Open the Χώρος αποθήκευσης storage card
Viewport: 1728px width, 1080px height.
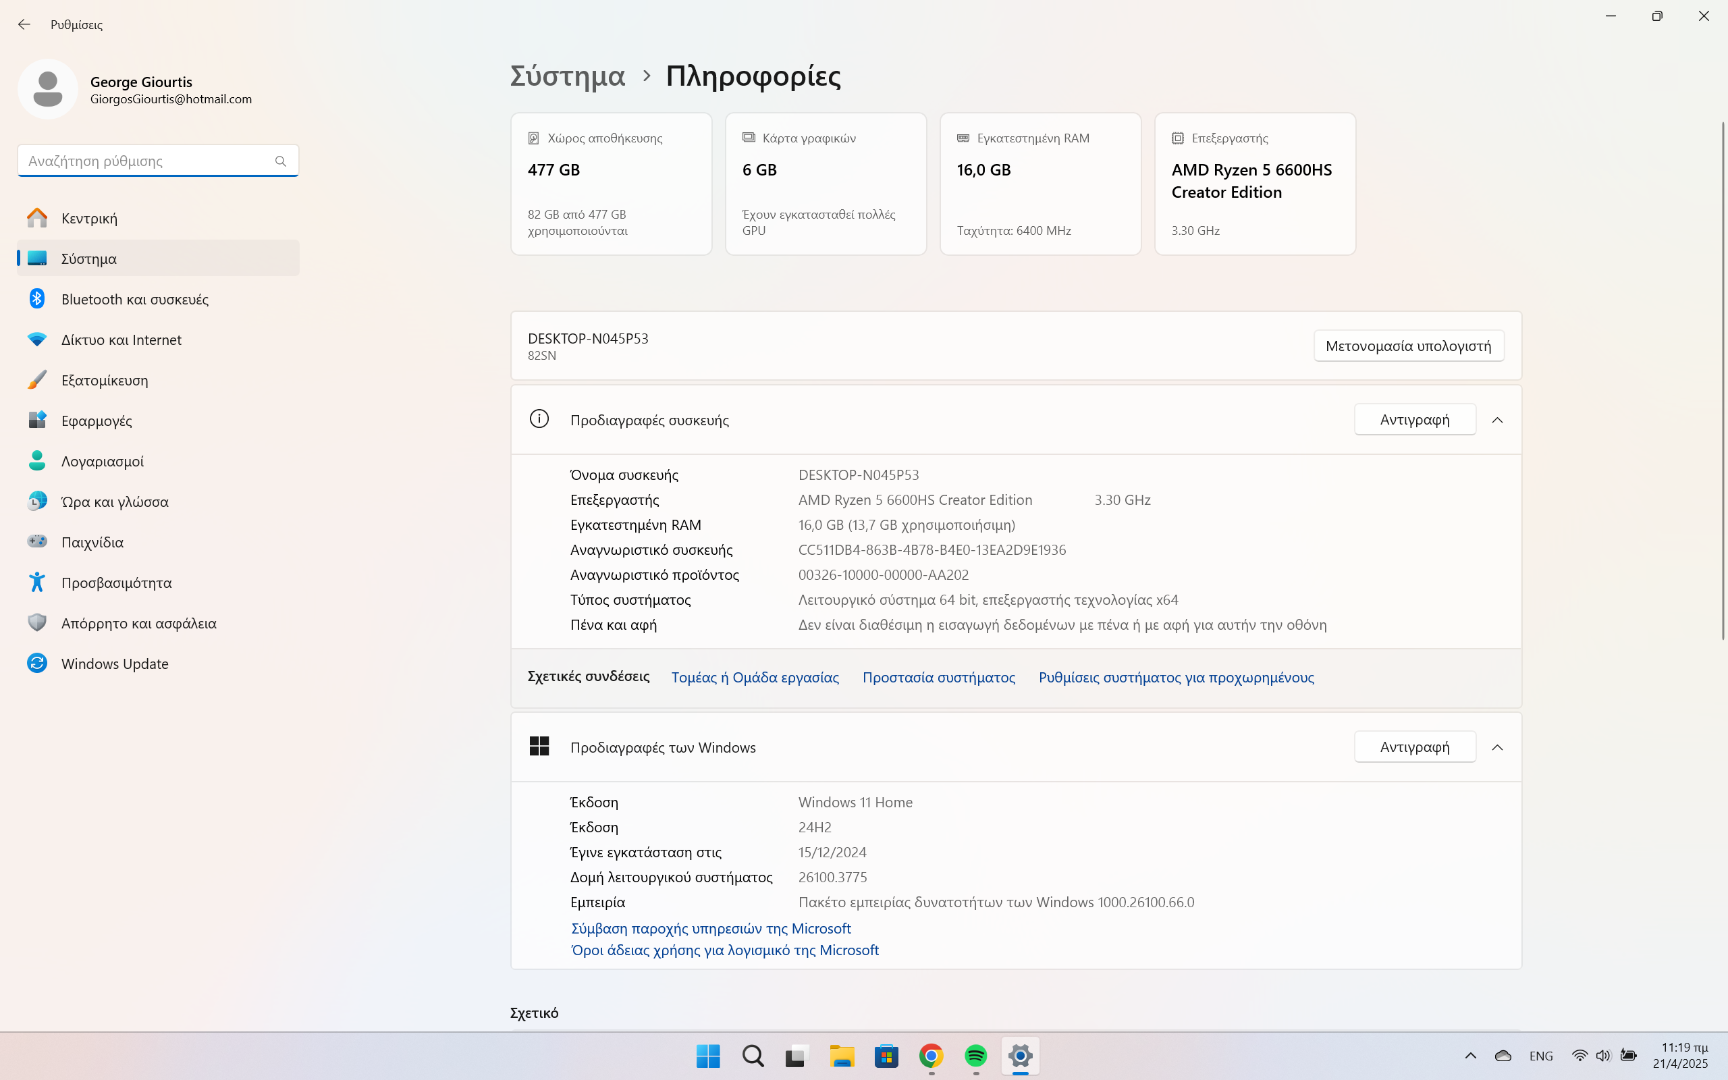611,184
